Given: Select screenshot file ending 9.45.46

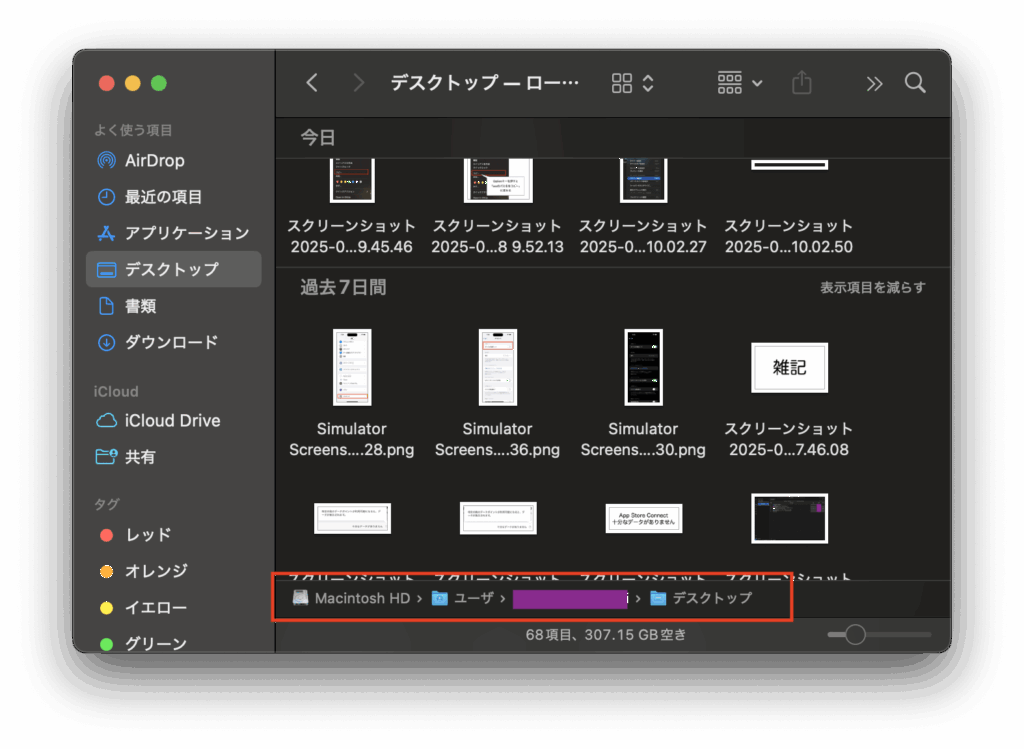Looking at the screenshot, I should (x=352, y=208).
